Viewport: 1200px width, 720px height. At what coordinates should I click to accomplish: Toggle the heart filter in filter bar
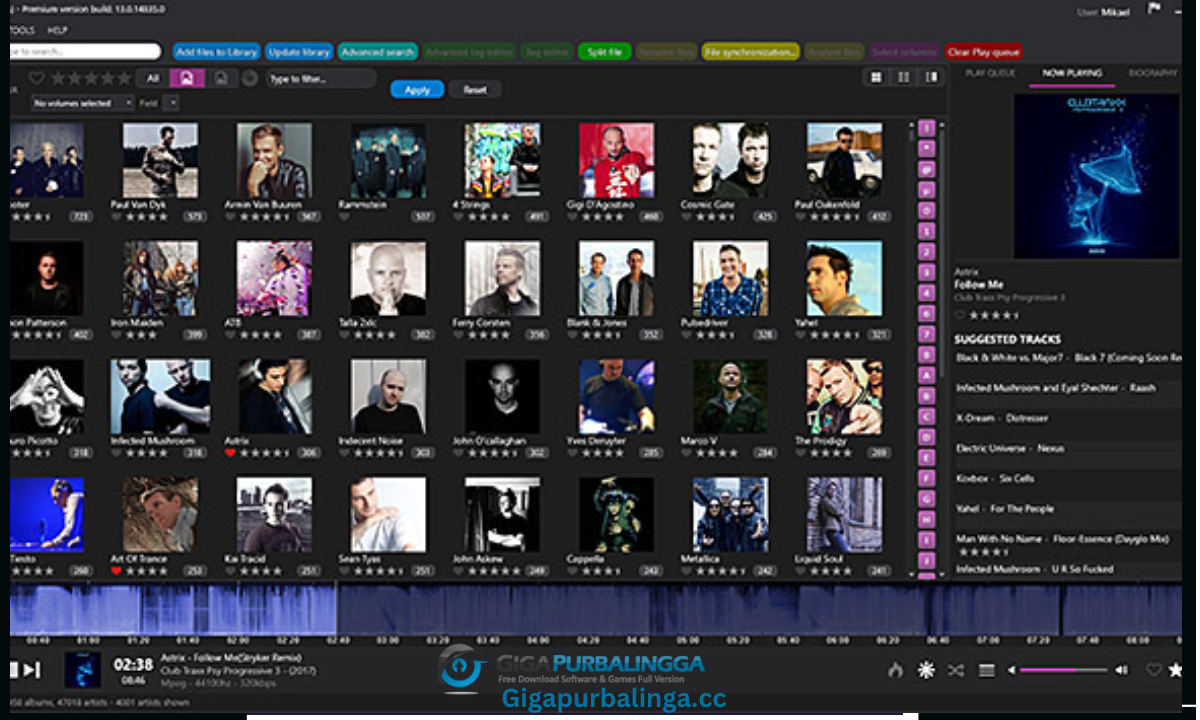click(36, 78)
